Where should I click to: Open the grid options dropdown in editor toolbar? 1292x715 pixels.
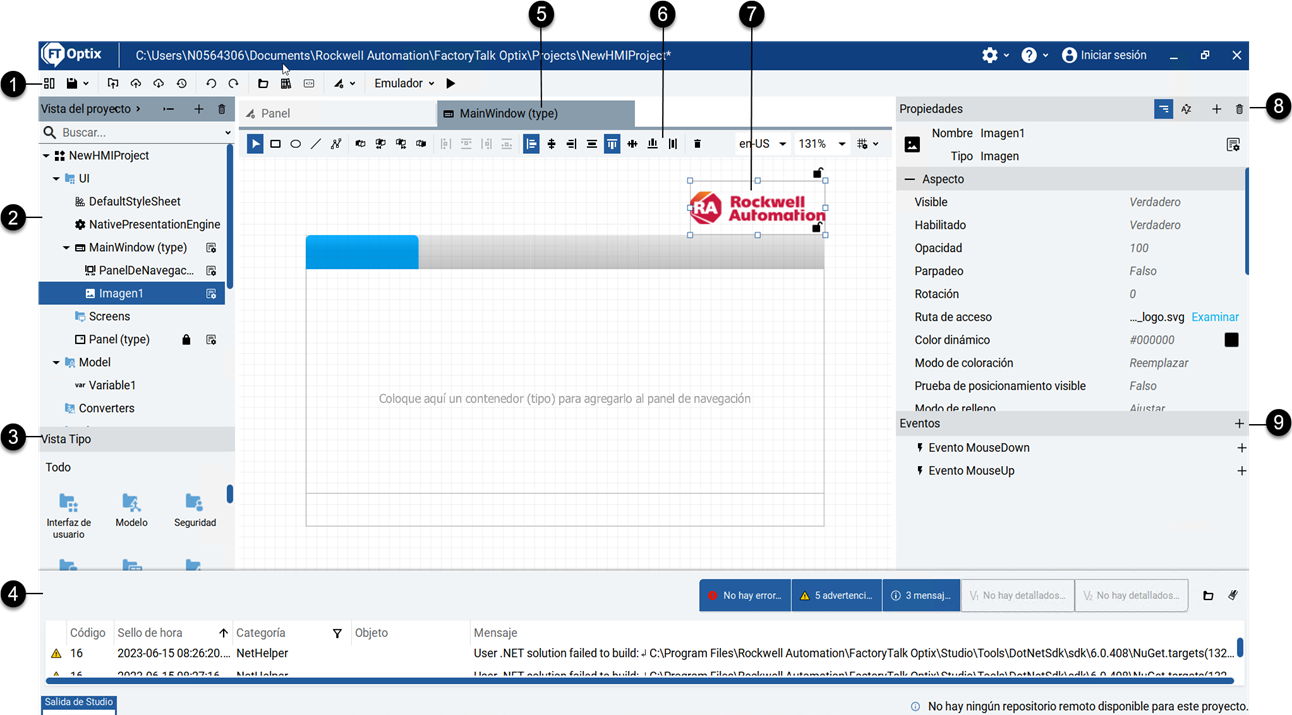click(868, 144)
